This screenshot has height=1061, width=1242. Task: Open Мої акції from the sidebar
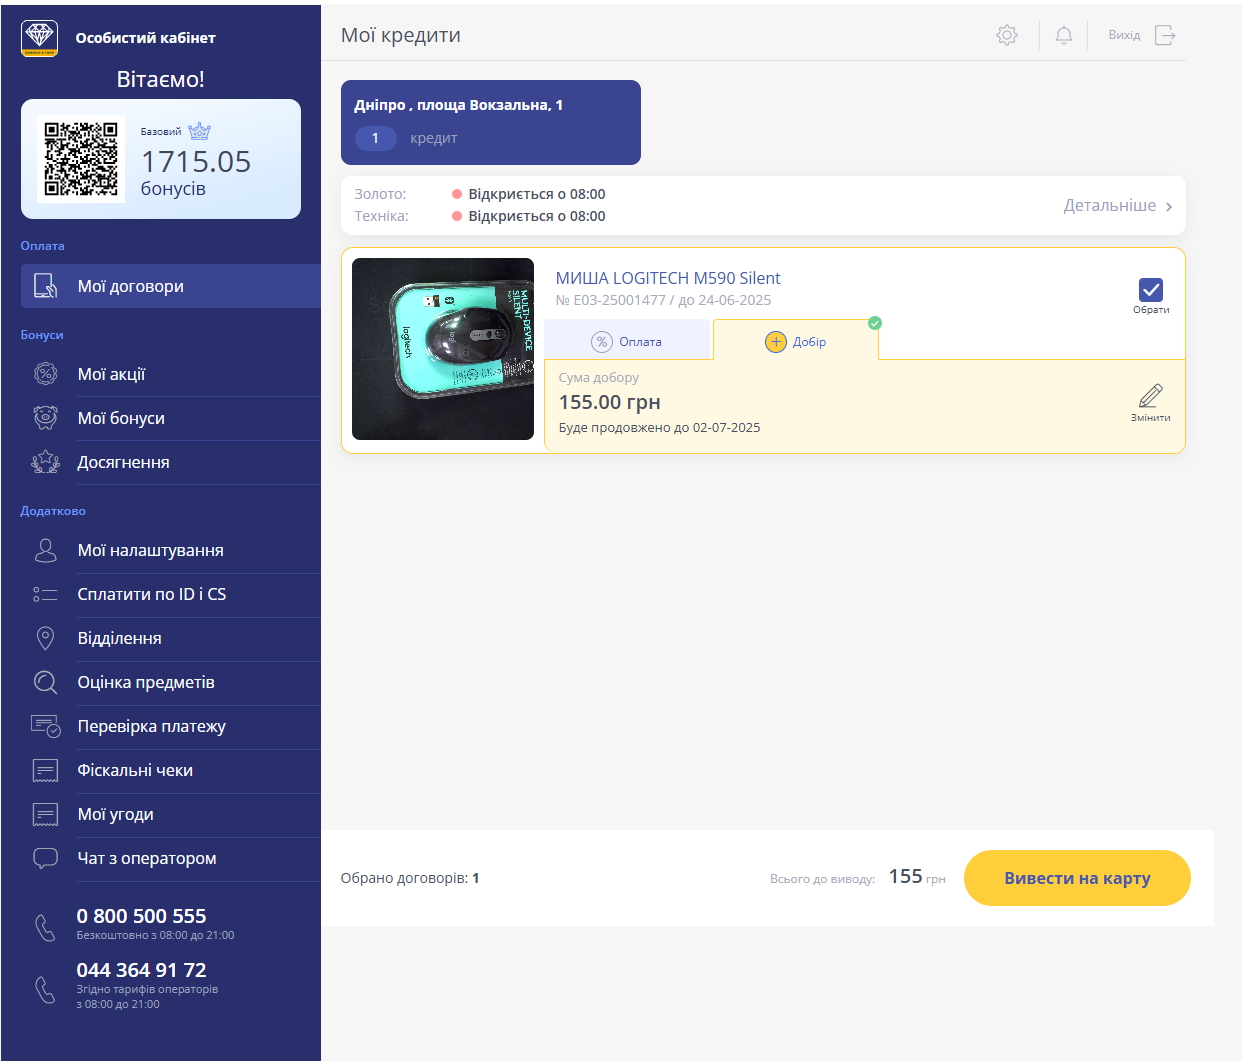pos(111,374)
